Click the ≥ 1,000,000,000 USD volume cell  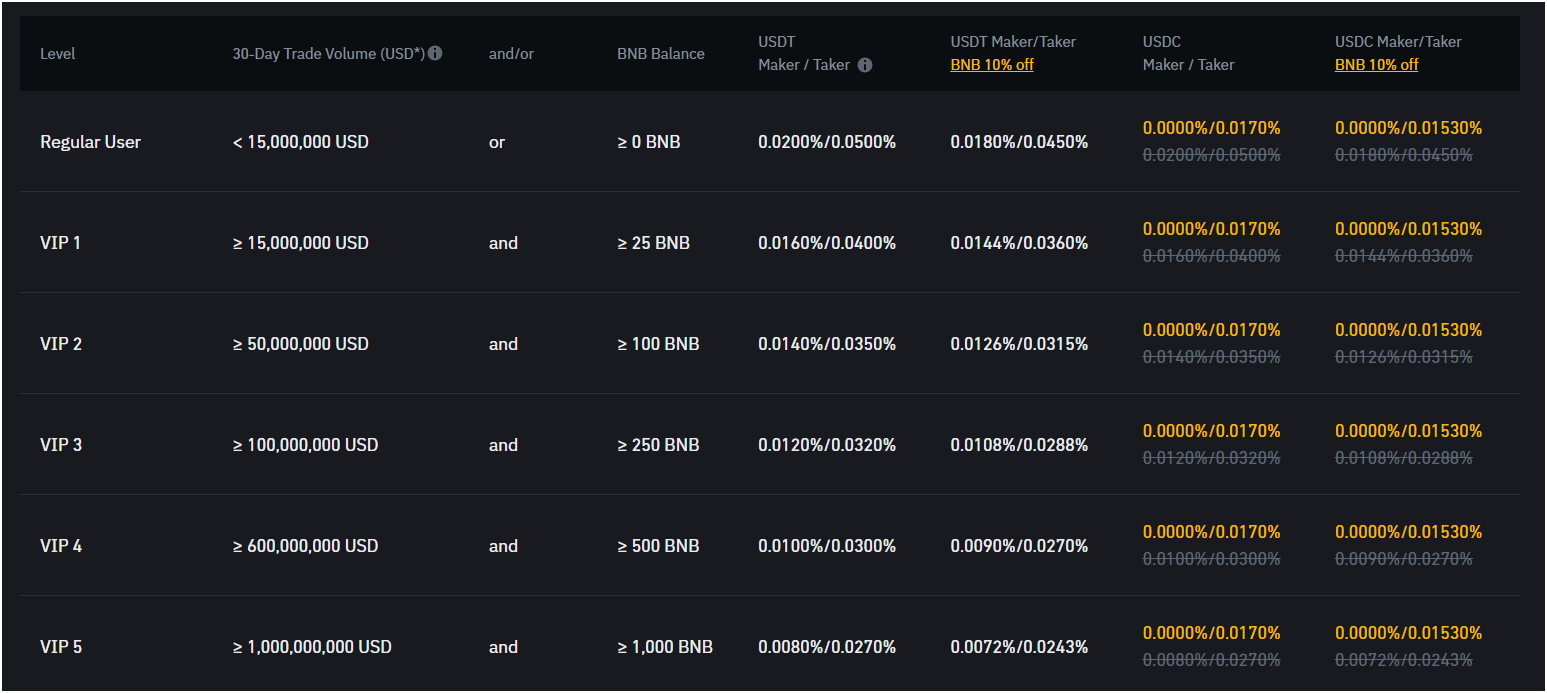312,647
